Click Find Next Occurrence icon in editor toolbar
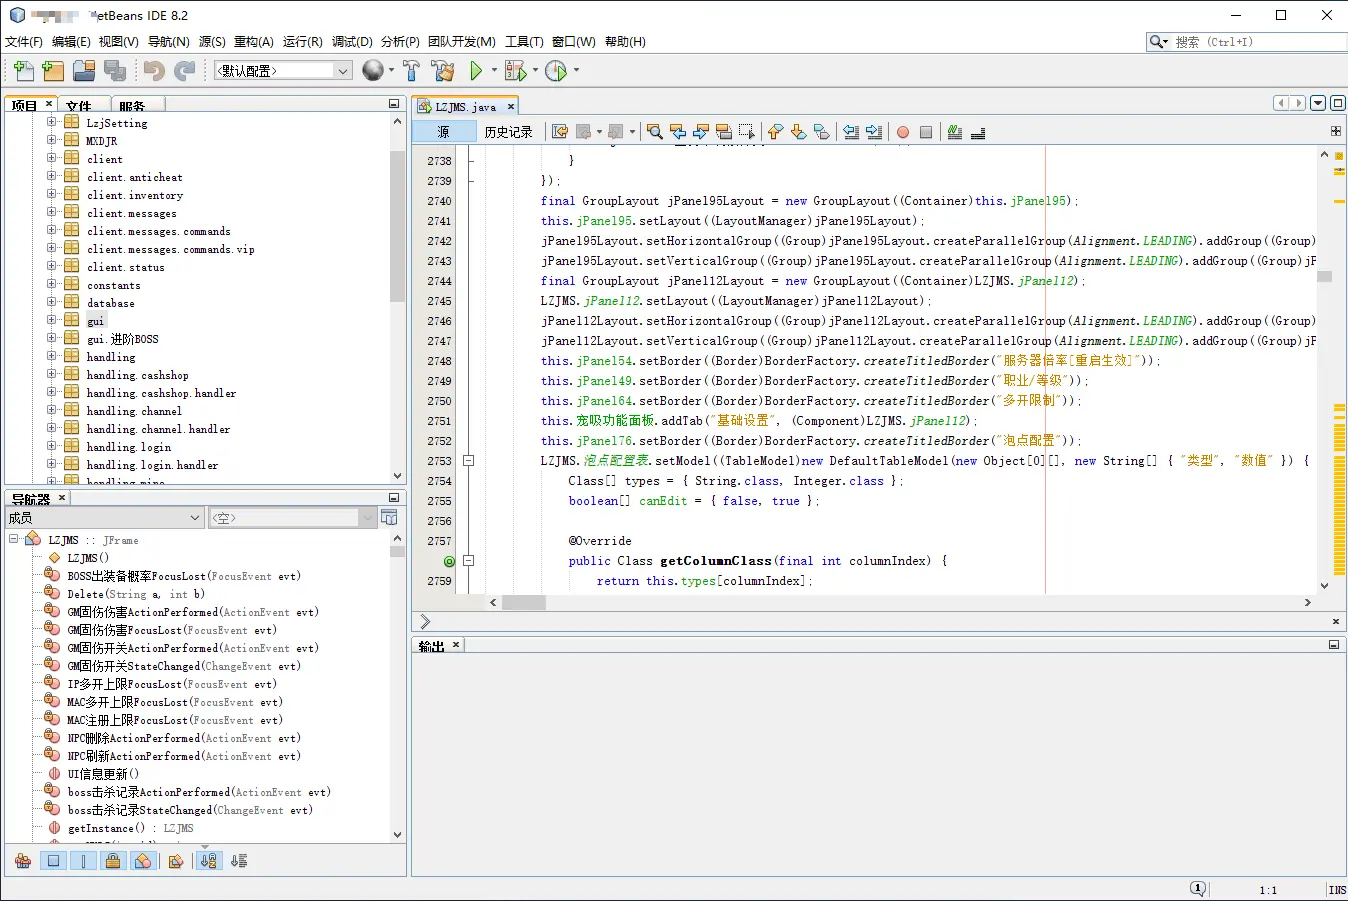 pyautogui.click(x=701, y=132)
